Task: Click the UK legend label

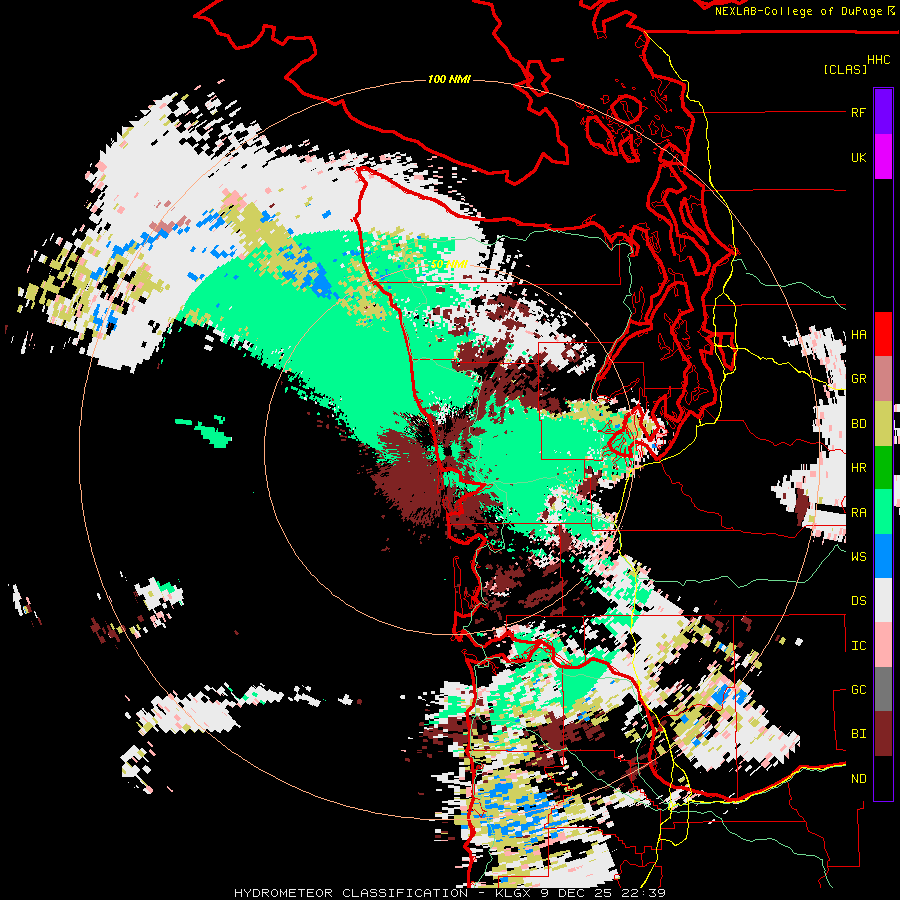Action: tap(858, 157)
